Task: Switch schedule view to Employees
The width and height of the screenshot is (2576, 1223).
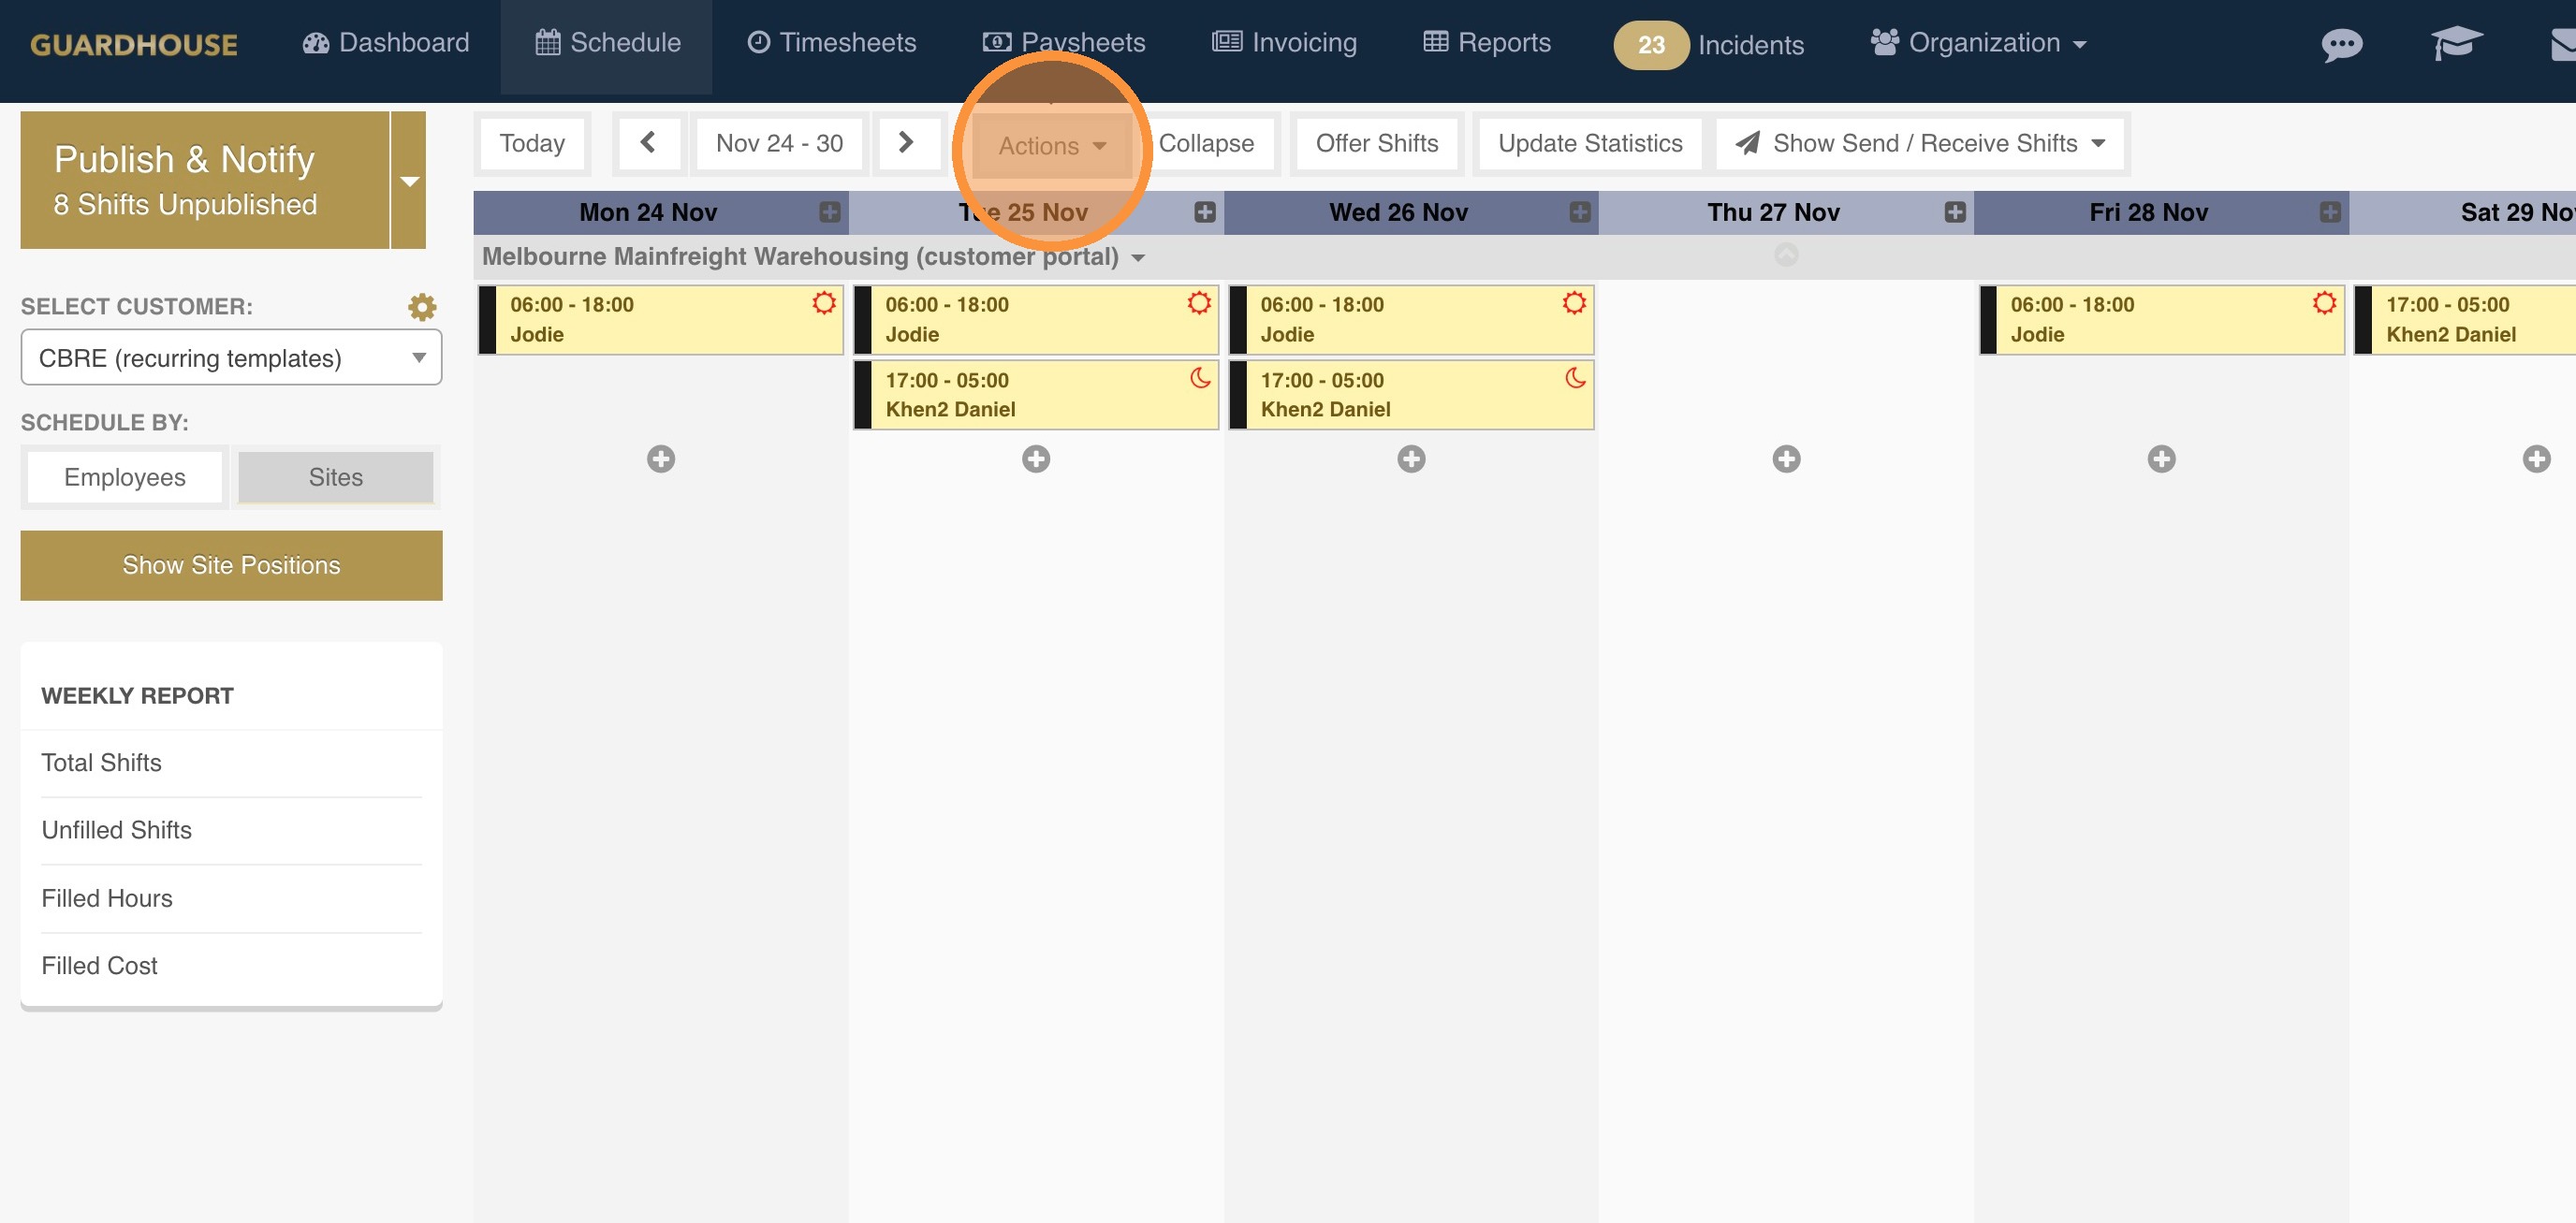Action: click(x=125, y=477)
